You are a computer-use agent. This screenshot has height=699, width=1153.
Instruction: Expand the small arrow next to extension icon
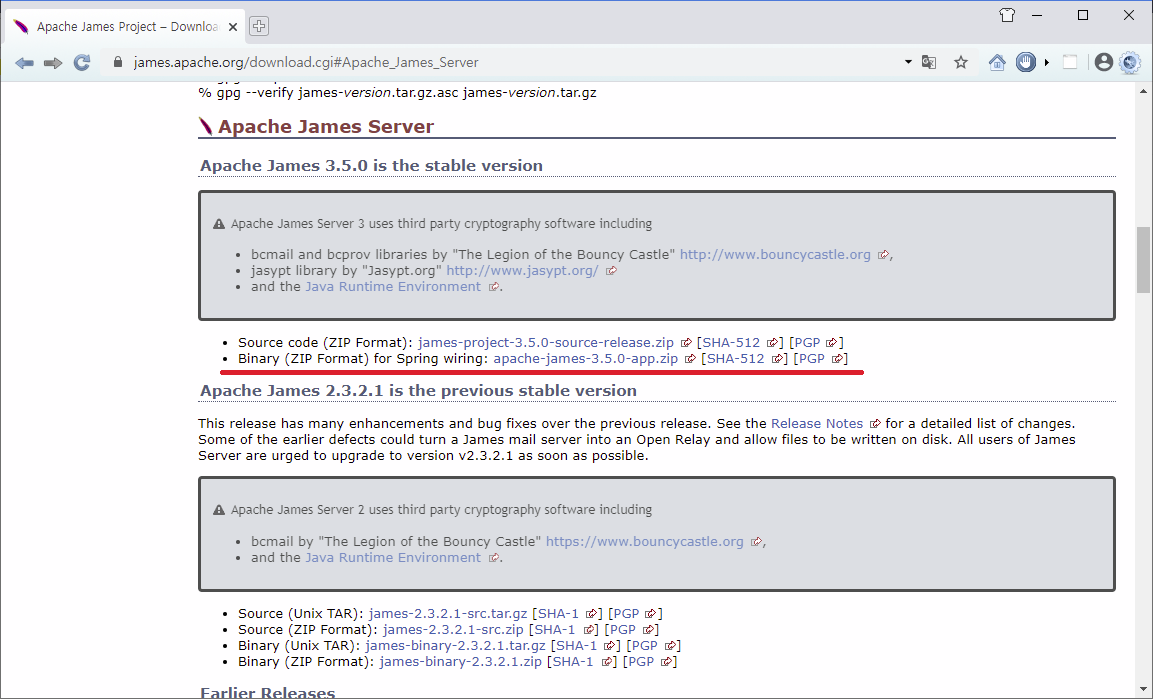point(1046,62)
